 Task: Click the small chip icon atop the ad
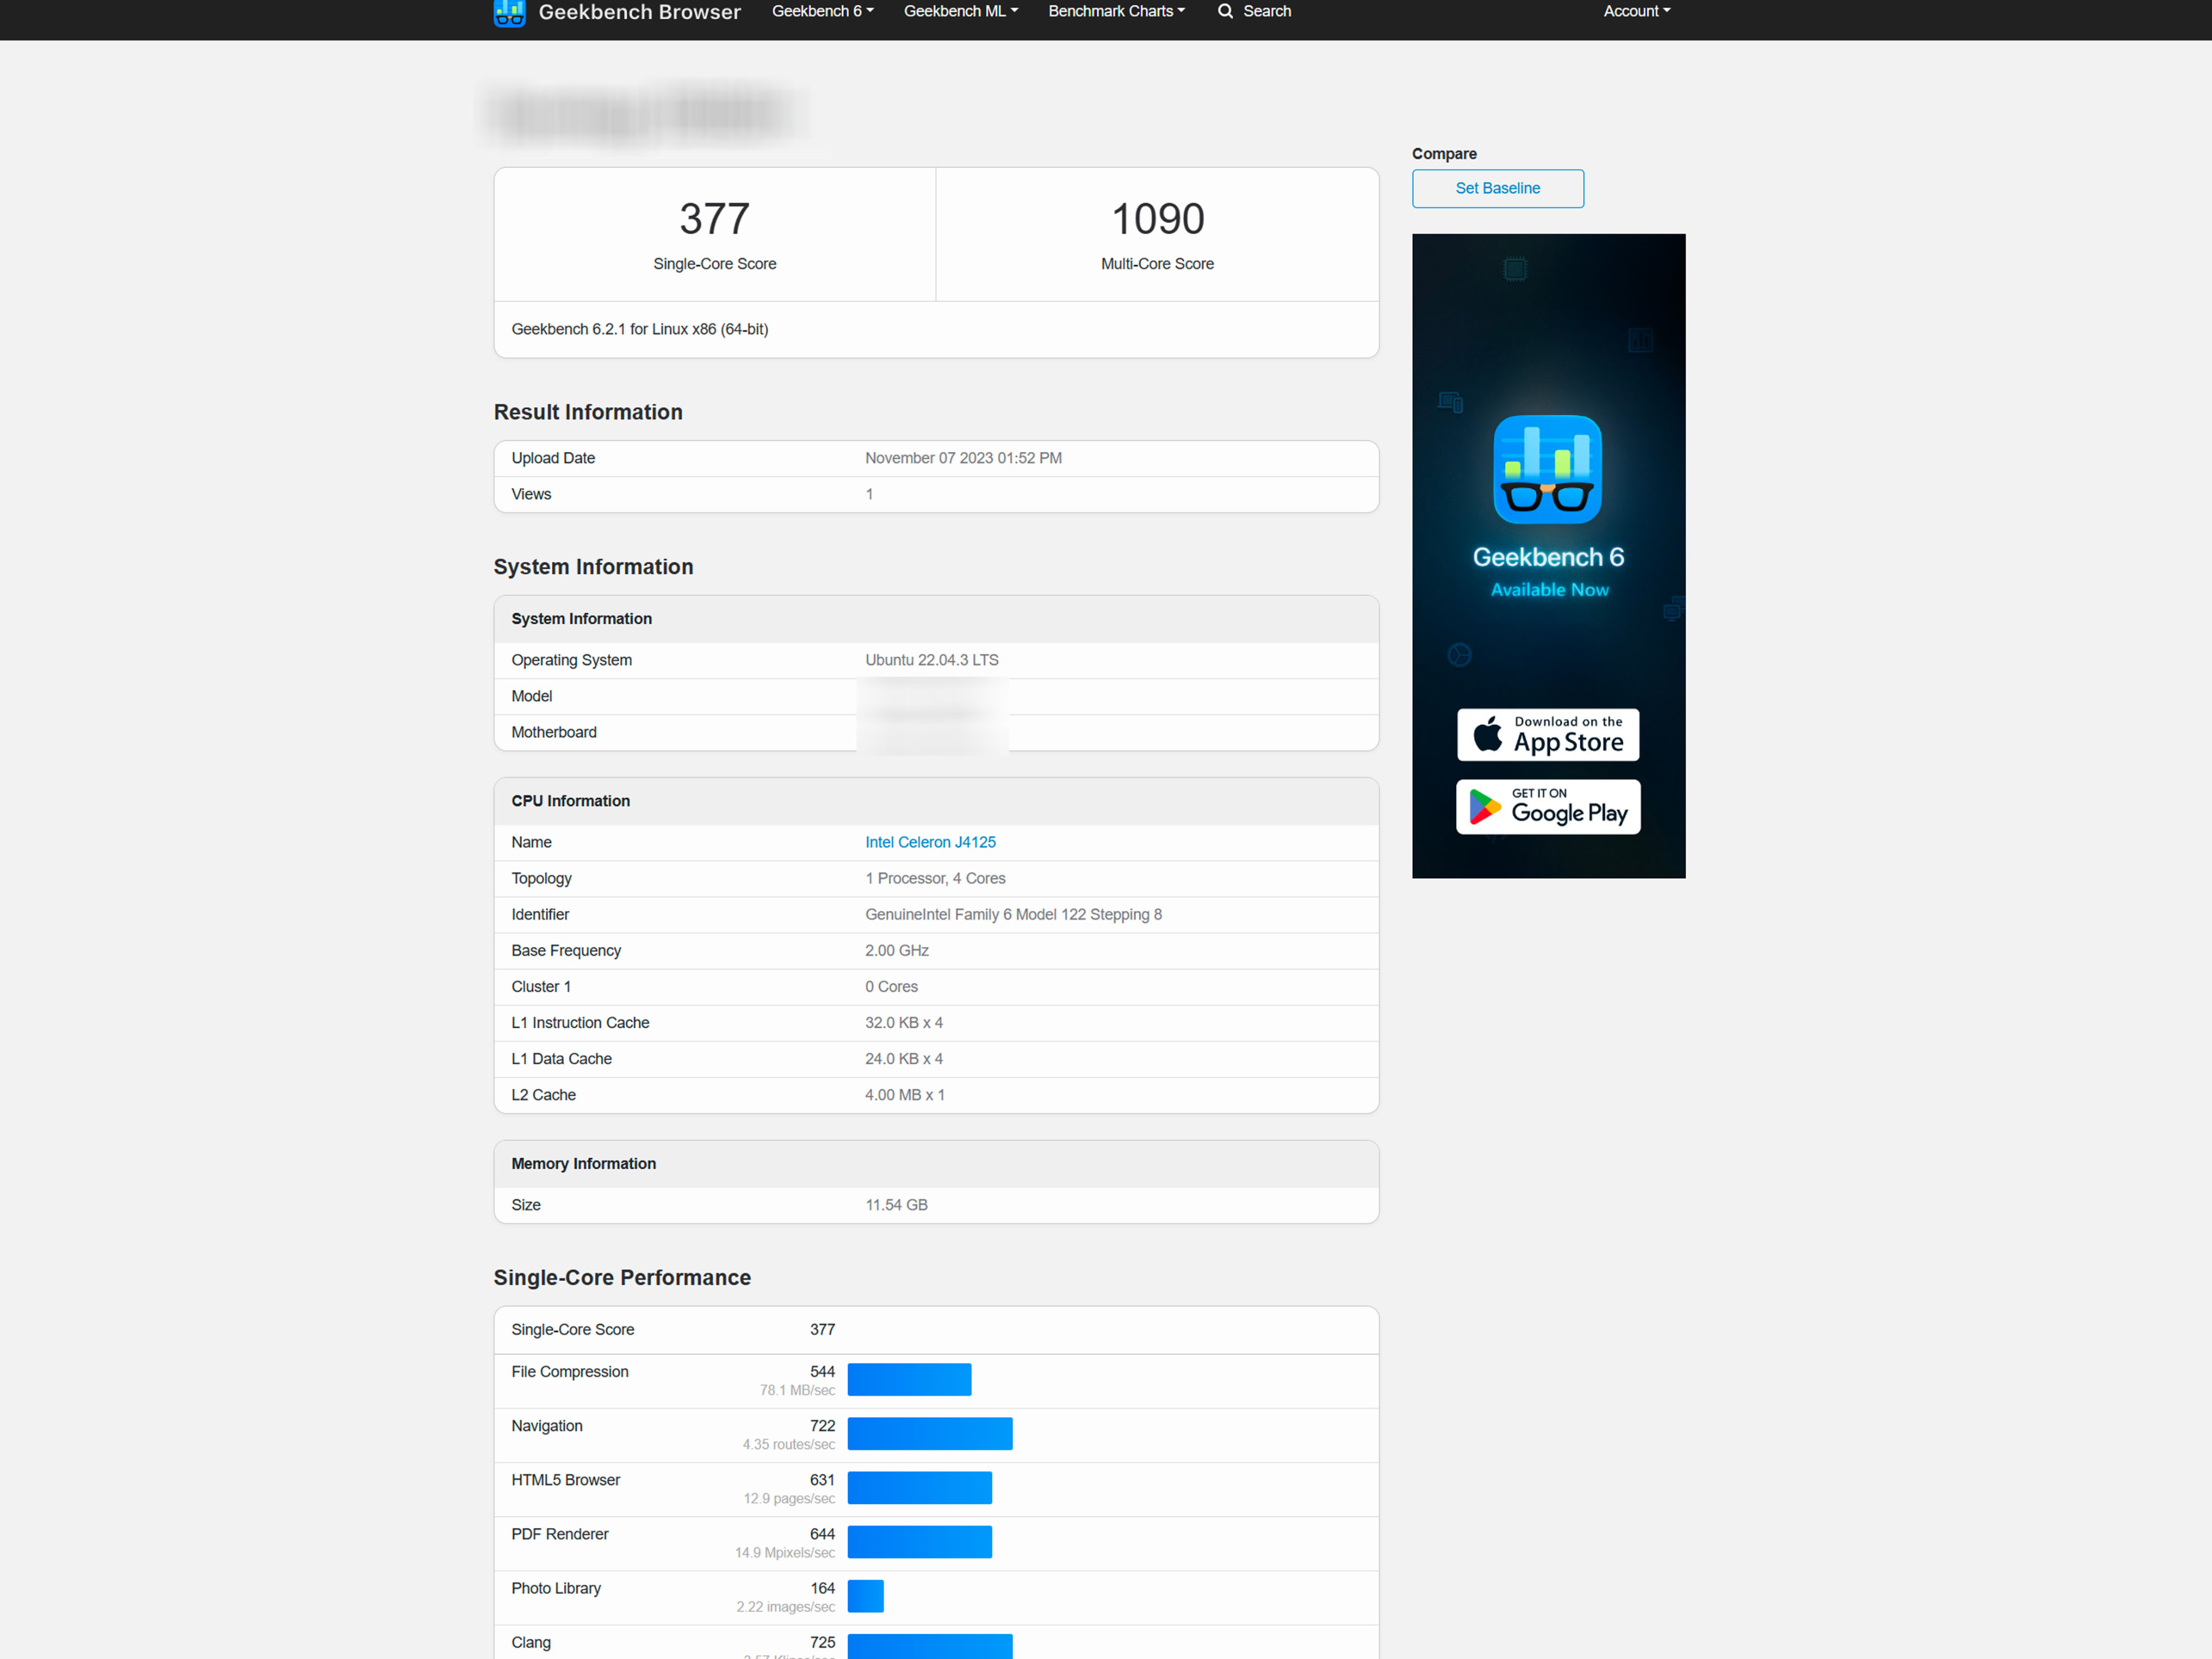(x=1515, y=268)
